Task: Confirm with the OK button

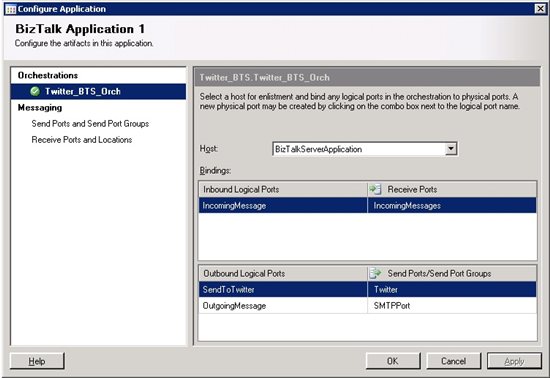Action: click(393, 361)
